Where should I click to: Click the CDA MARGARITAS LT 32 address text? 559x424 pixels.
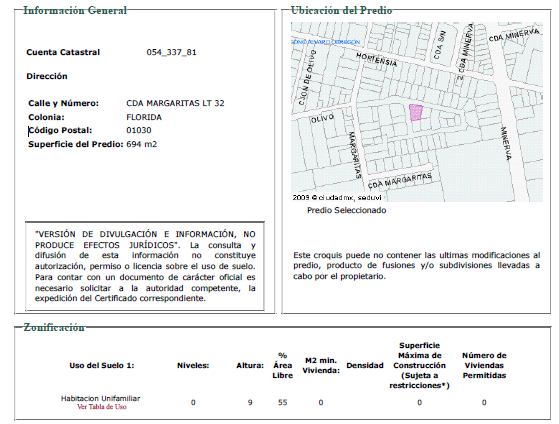175,103
